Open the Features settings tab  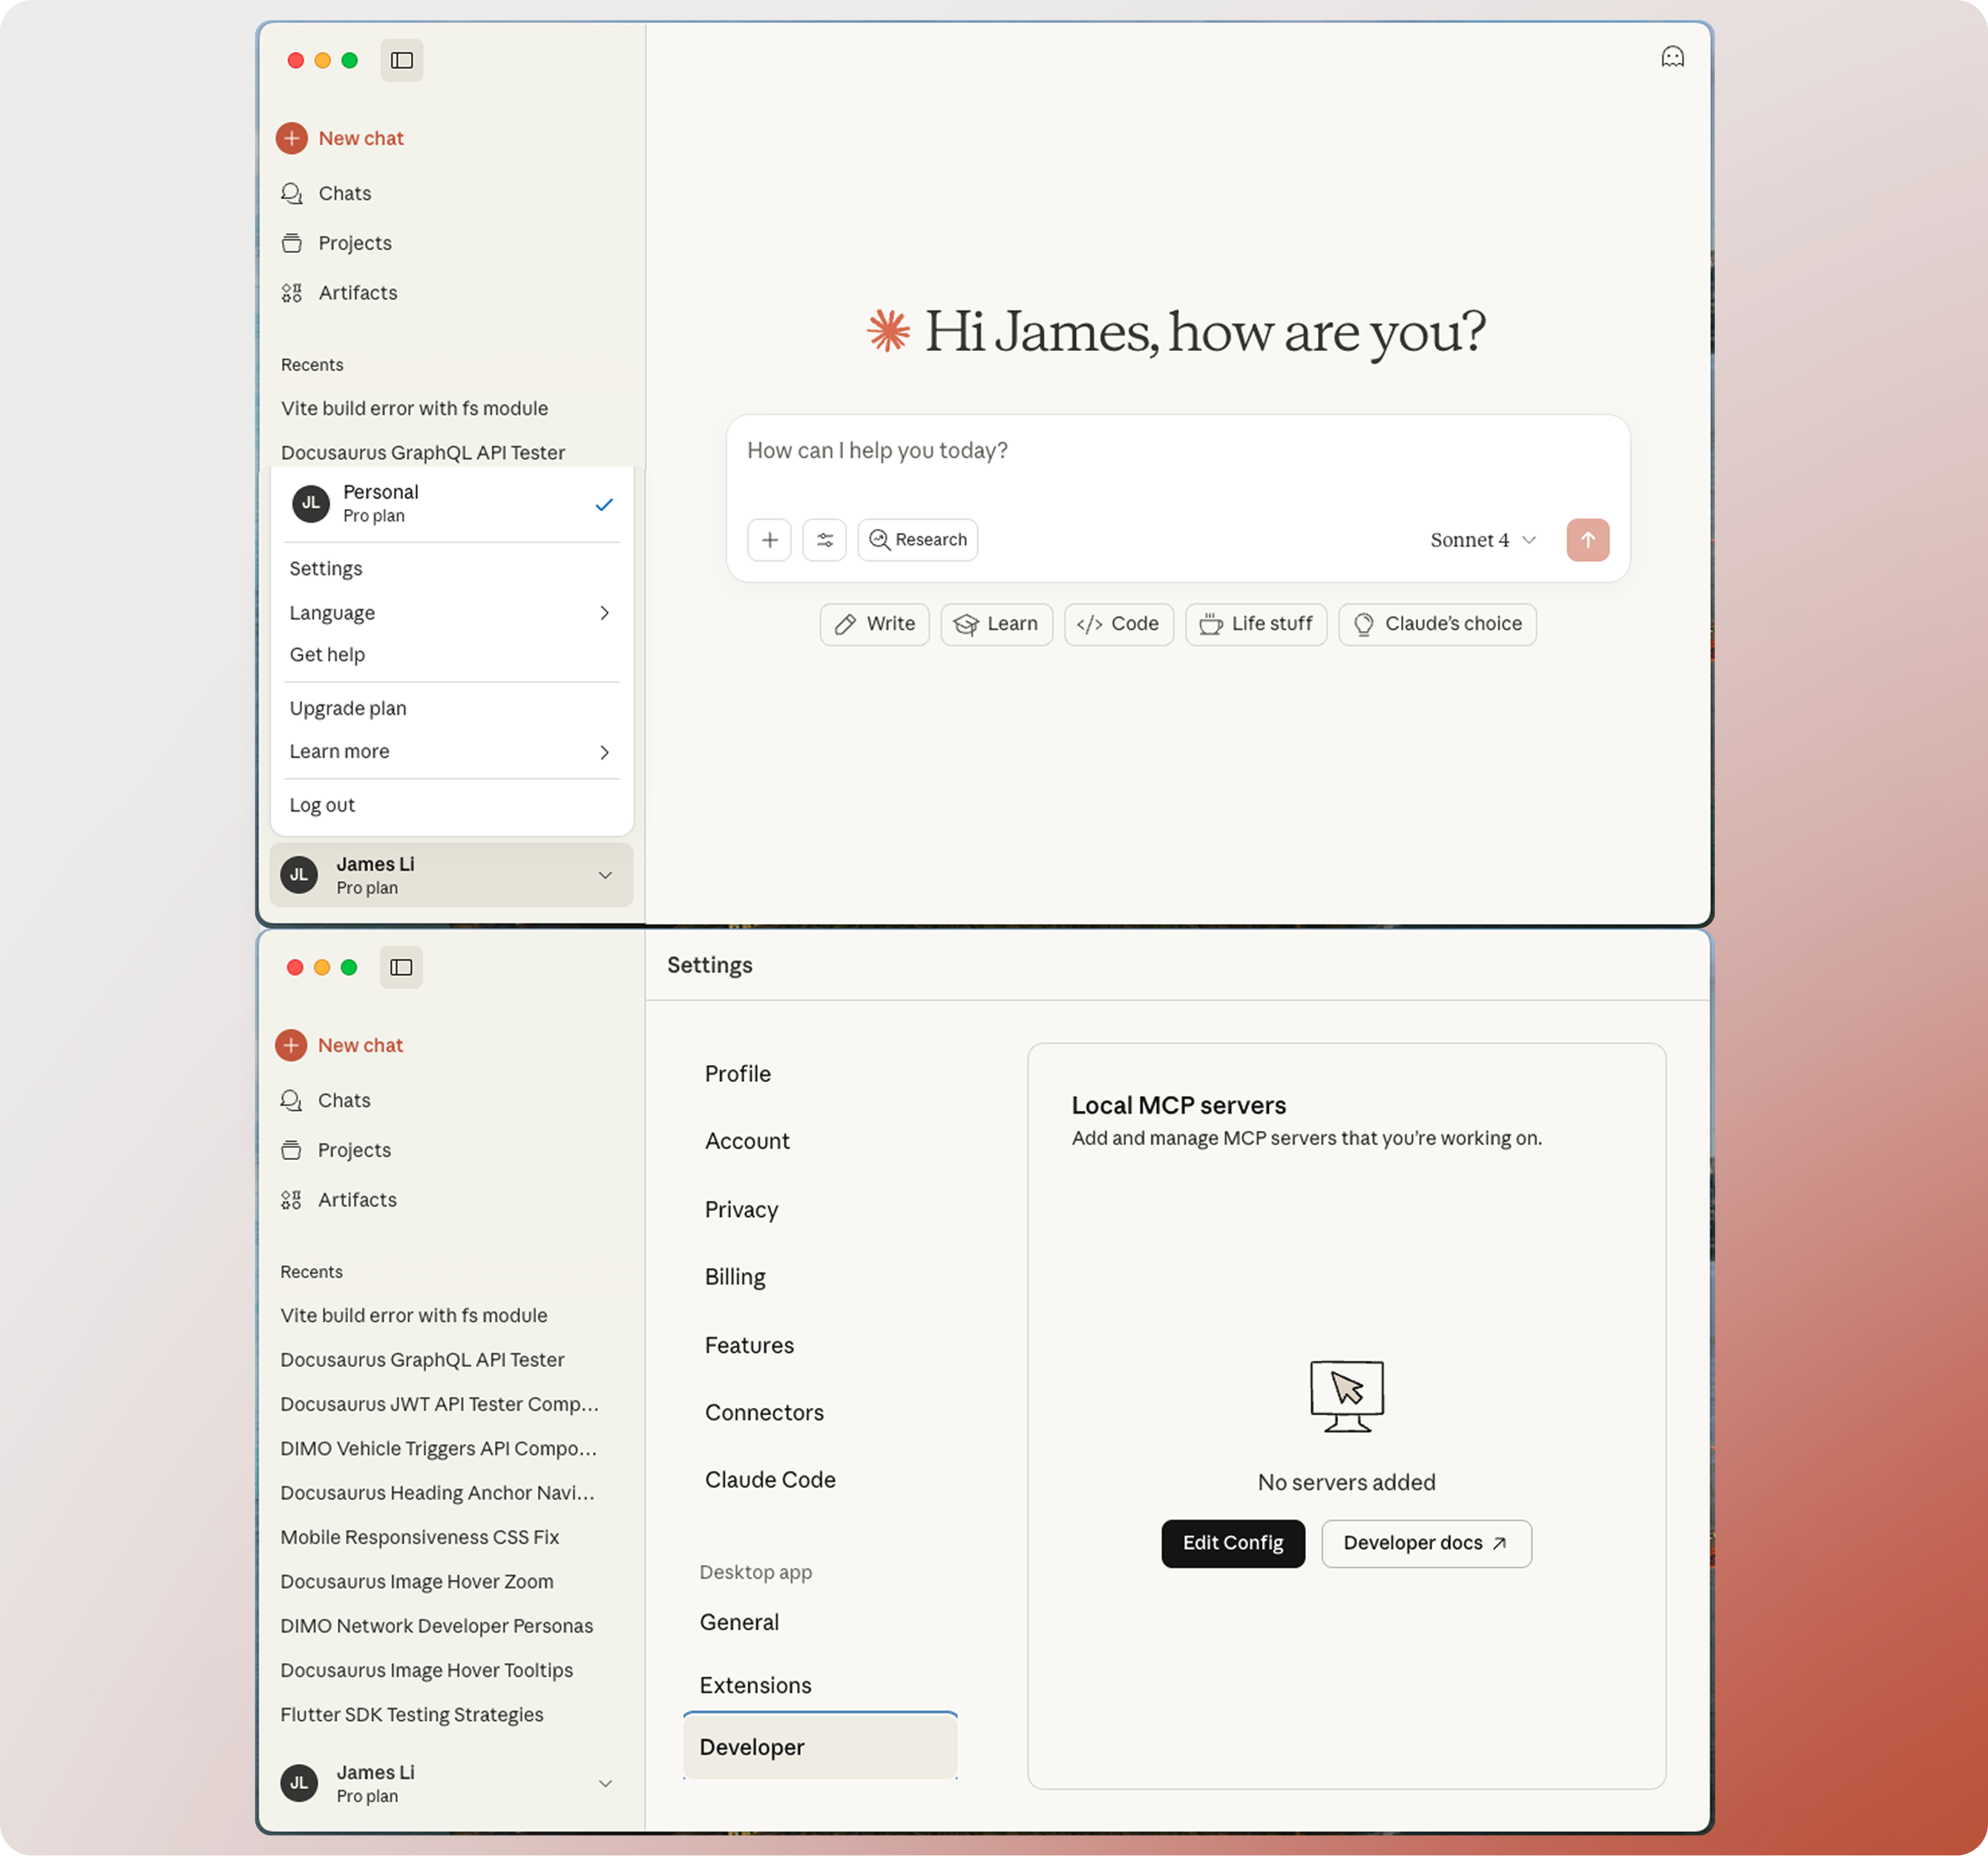(749, 1345)
